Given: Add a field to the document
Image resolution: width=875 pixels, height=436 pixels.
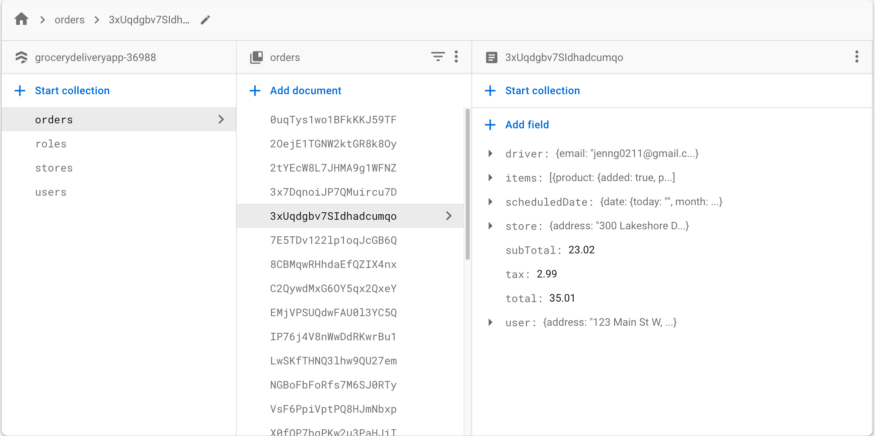Looking at the screenshot, I should [527, 124].
